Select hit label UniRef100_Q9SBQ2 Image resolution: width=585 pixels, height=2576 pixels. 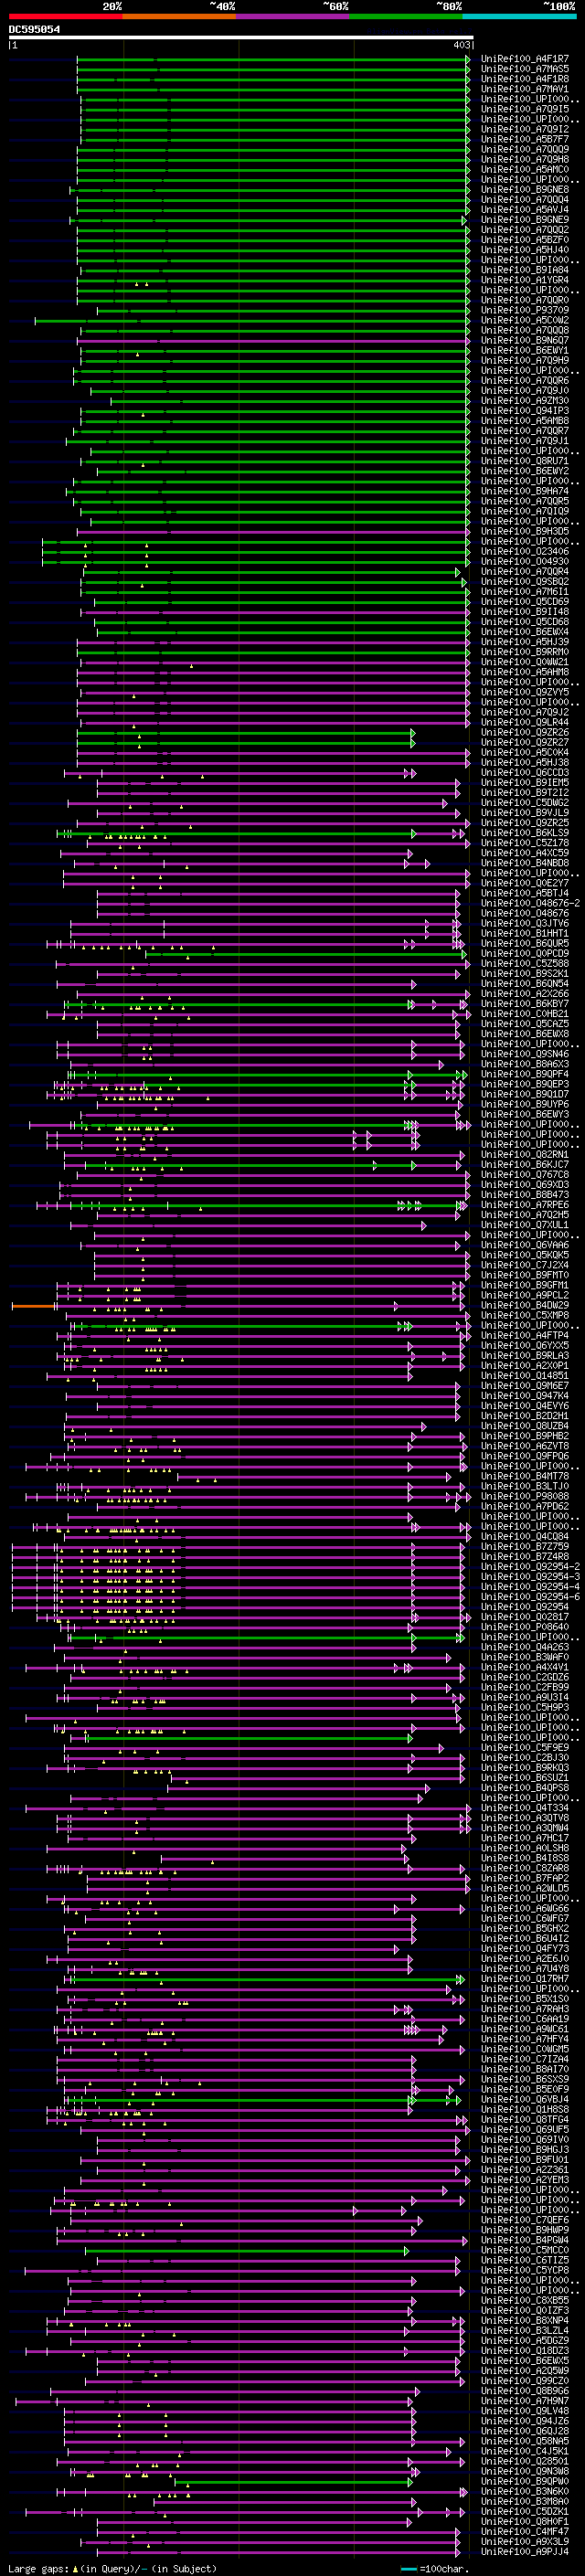coord(525,582)
